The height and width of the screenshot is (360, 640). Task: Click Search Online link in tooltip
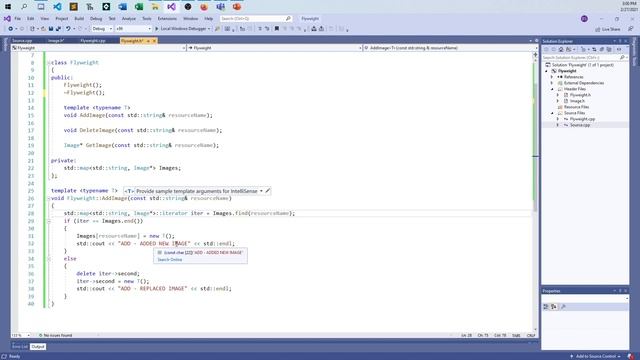(x=170, y=260)
